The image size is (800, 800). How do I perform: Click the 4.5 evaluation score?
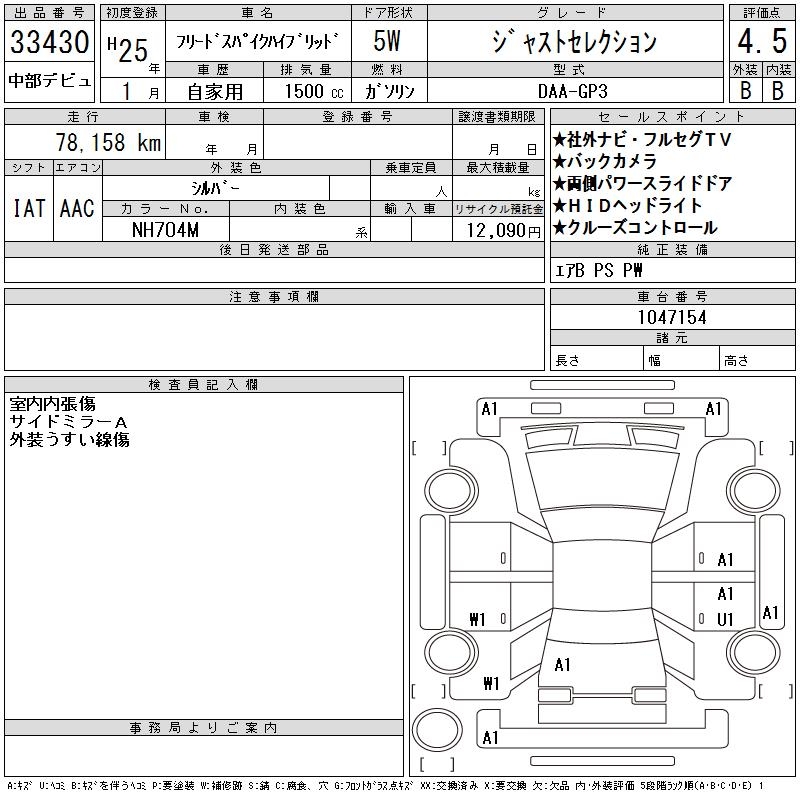762,41
